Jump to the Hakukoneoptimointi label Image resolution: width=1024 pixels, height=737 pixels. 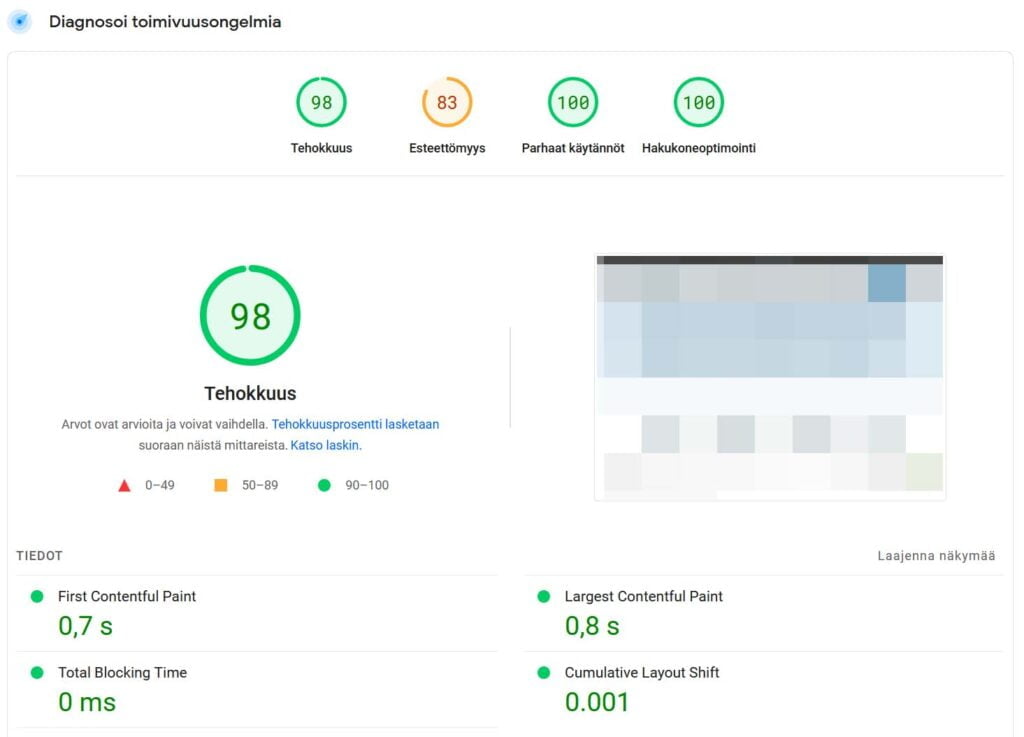click(x=699, y=148)
